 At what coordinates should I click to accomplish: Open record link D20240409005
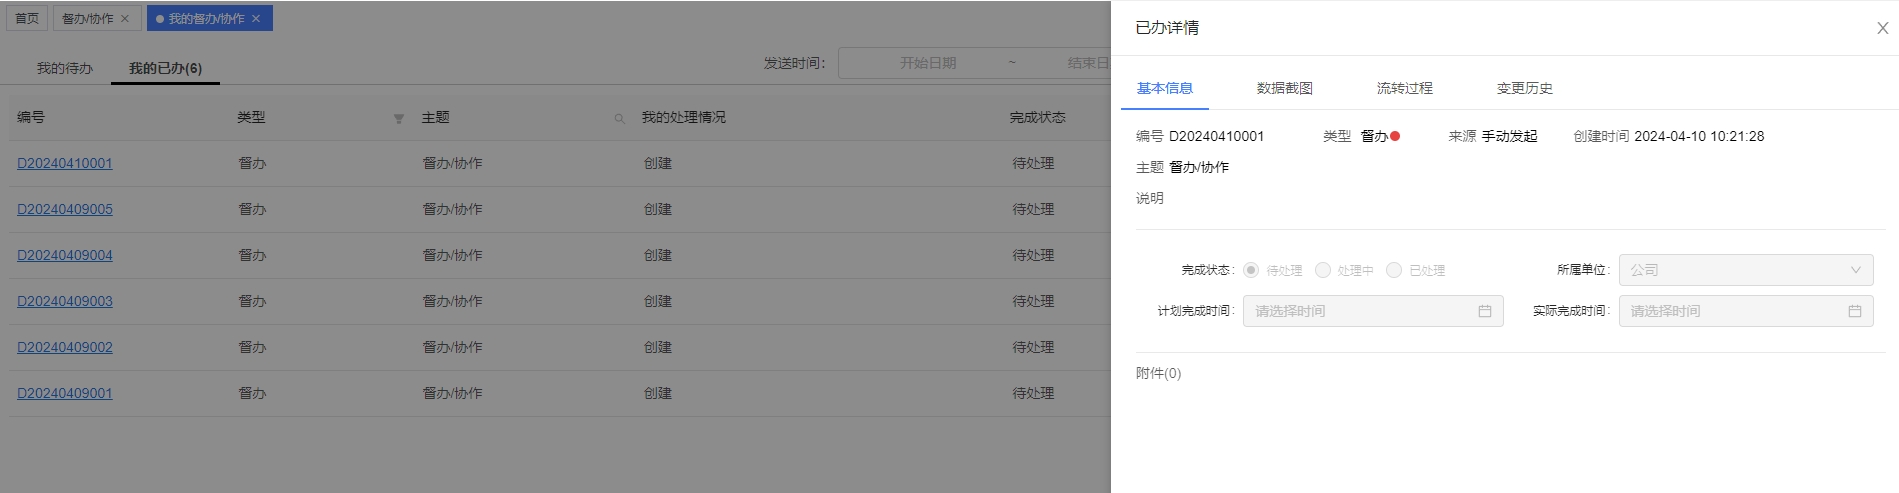tap(65, 209)
